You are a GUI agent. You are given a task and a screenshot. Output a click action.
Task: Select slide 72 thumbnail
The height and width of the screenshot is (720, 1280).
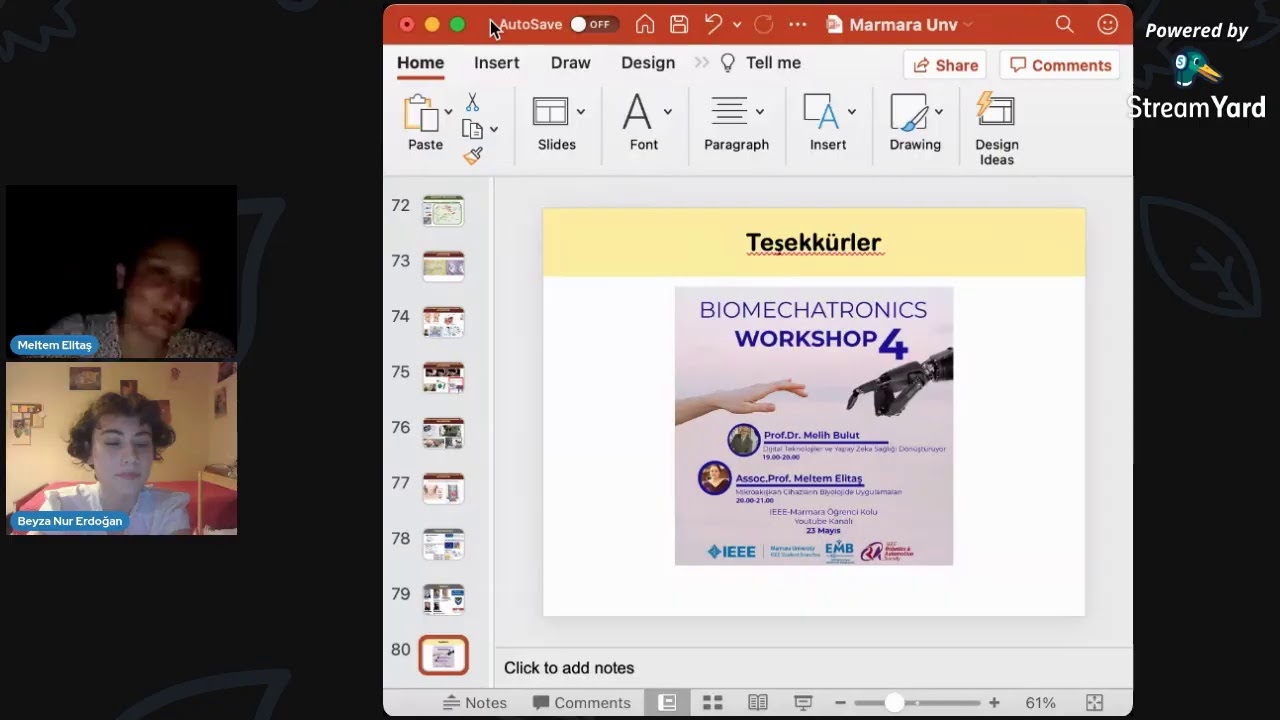[443, 211]
